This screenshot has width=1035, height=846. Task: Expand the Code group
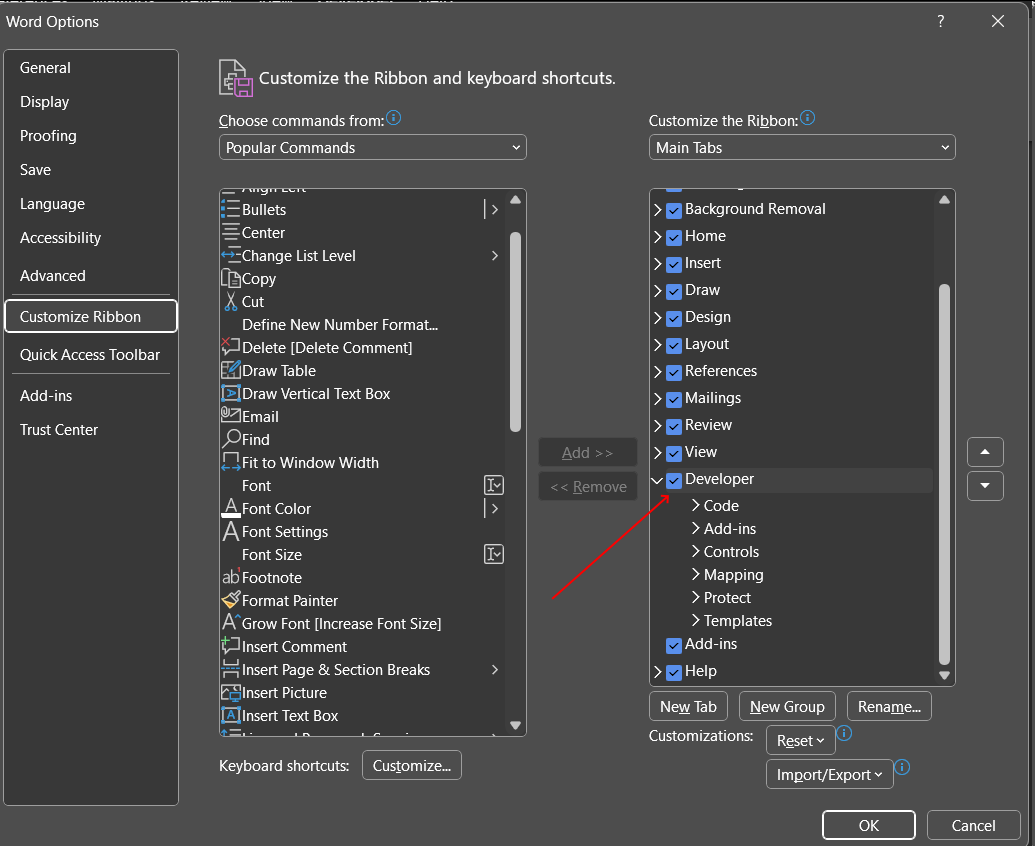[696, 505]
